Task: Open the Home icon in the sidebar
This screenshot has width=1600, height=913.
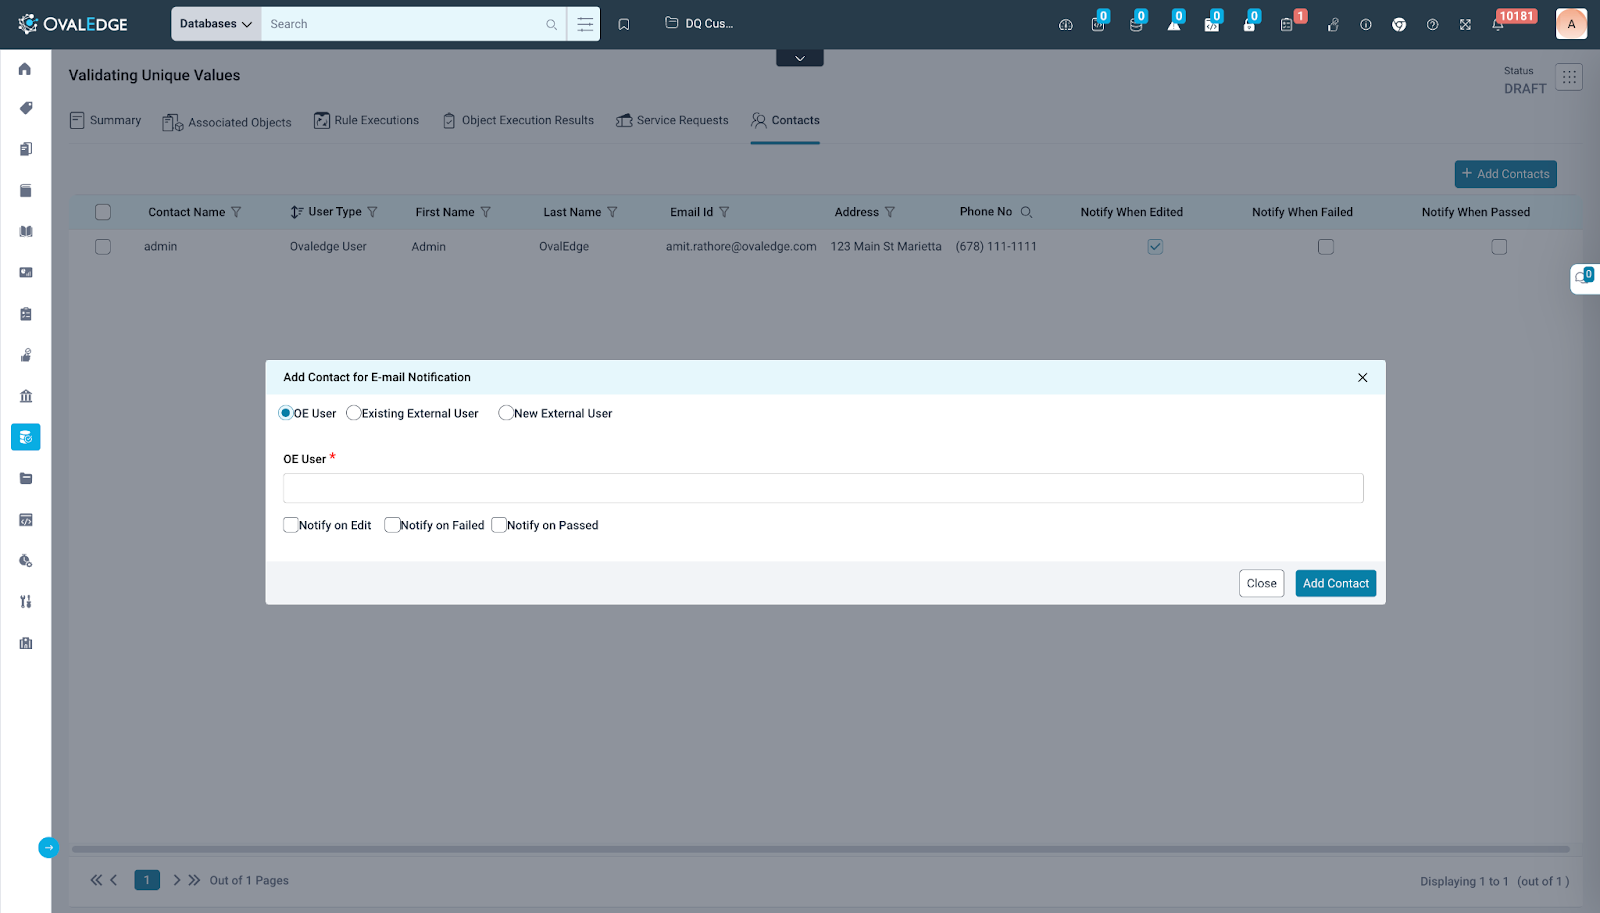Action: pyautogui.click(x=25, y=69)
